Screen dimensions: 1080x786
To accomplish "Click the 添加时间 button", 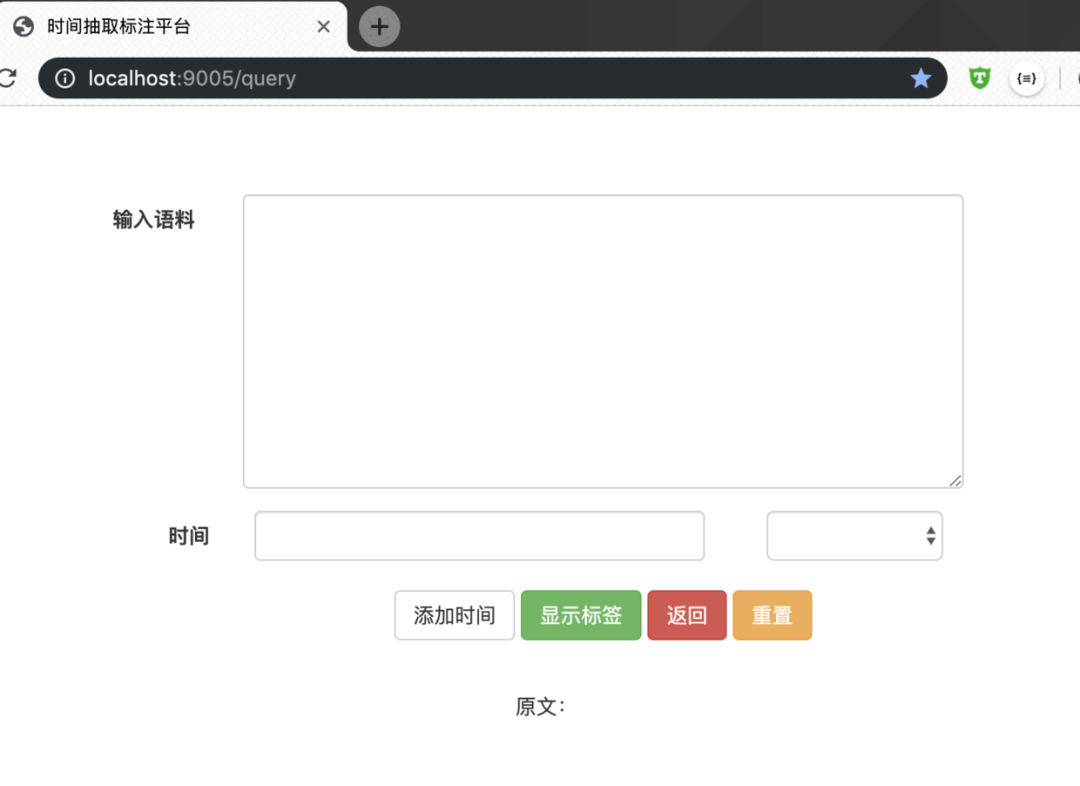I will (455, 615).
